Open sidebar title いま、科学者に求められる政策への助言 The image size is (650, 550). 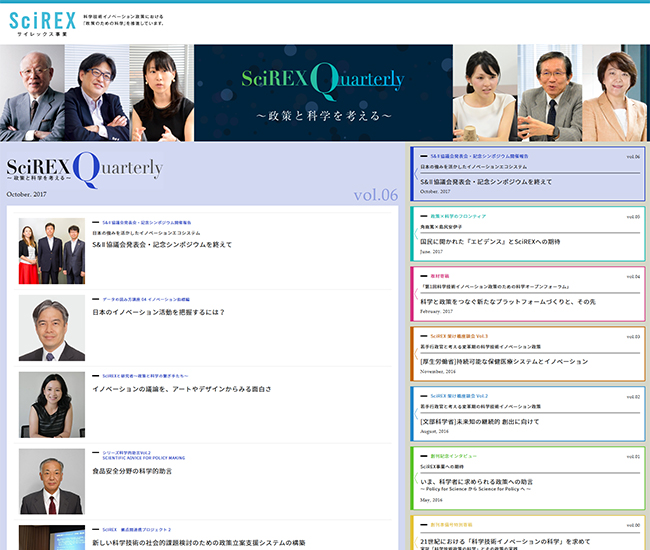click(477, 482)
